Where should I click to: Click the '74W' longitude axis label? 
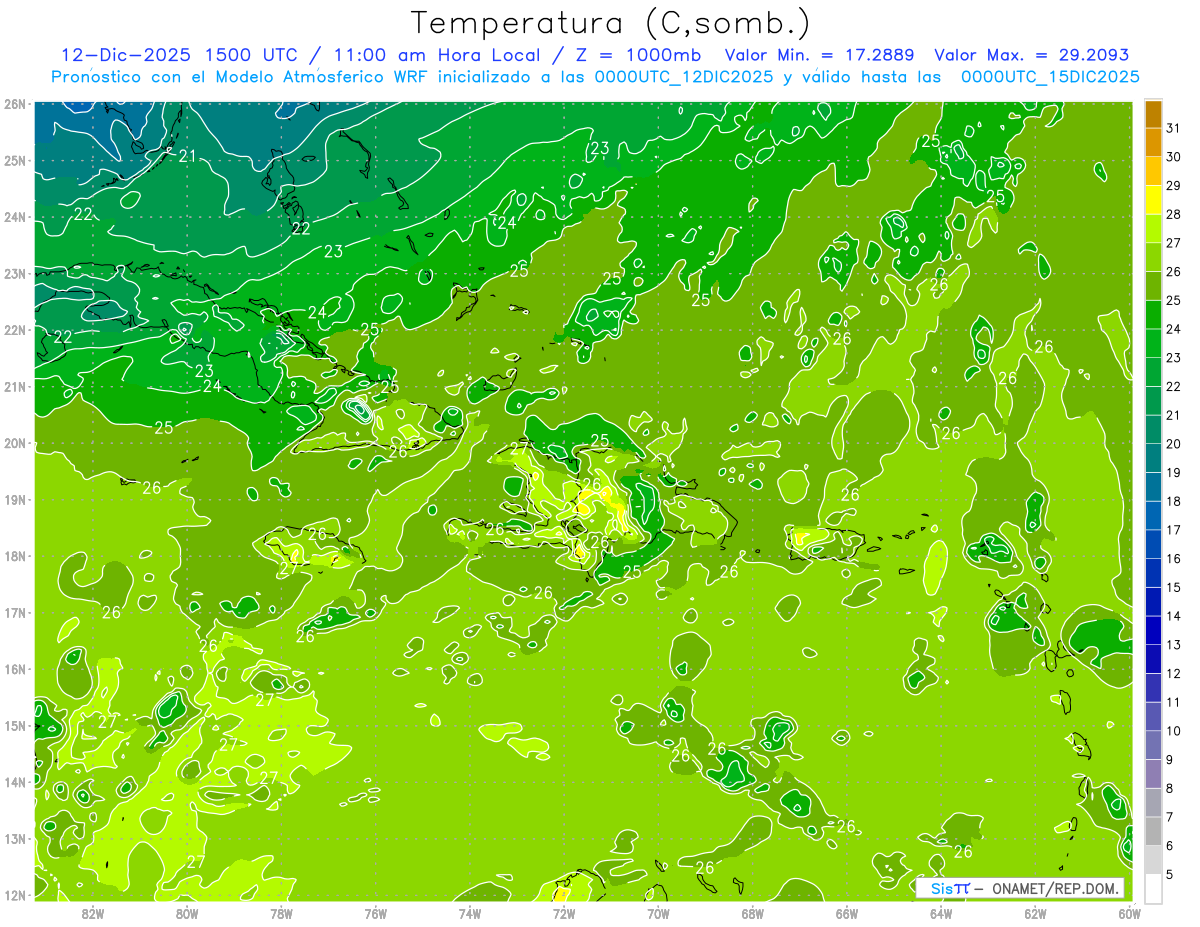point(470,912)
